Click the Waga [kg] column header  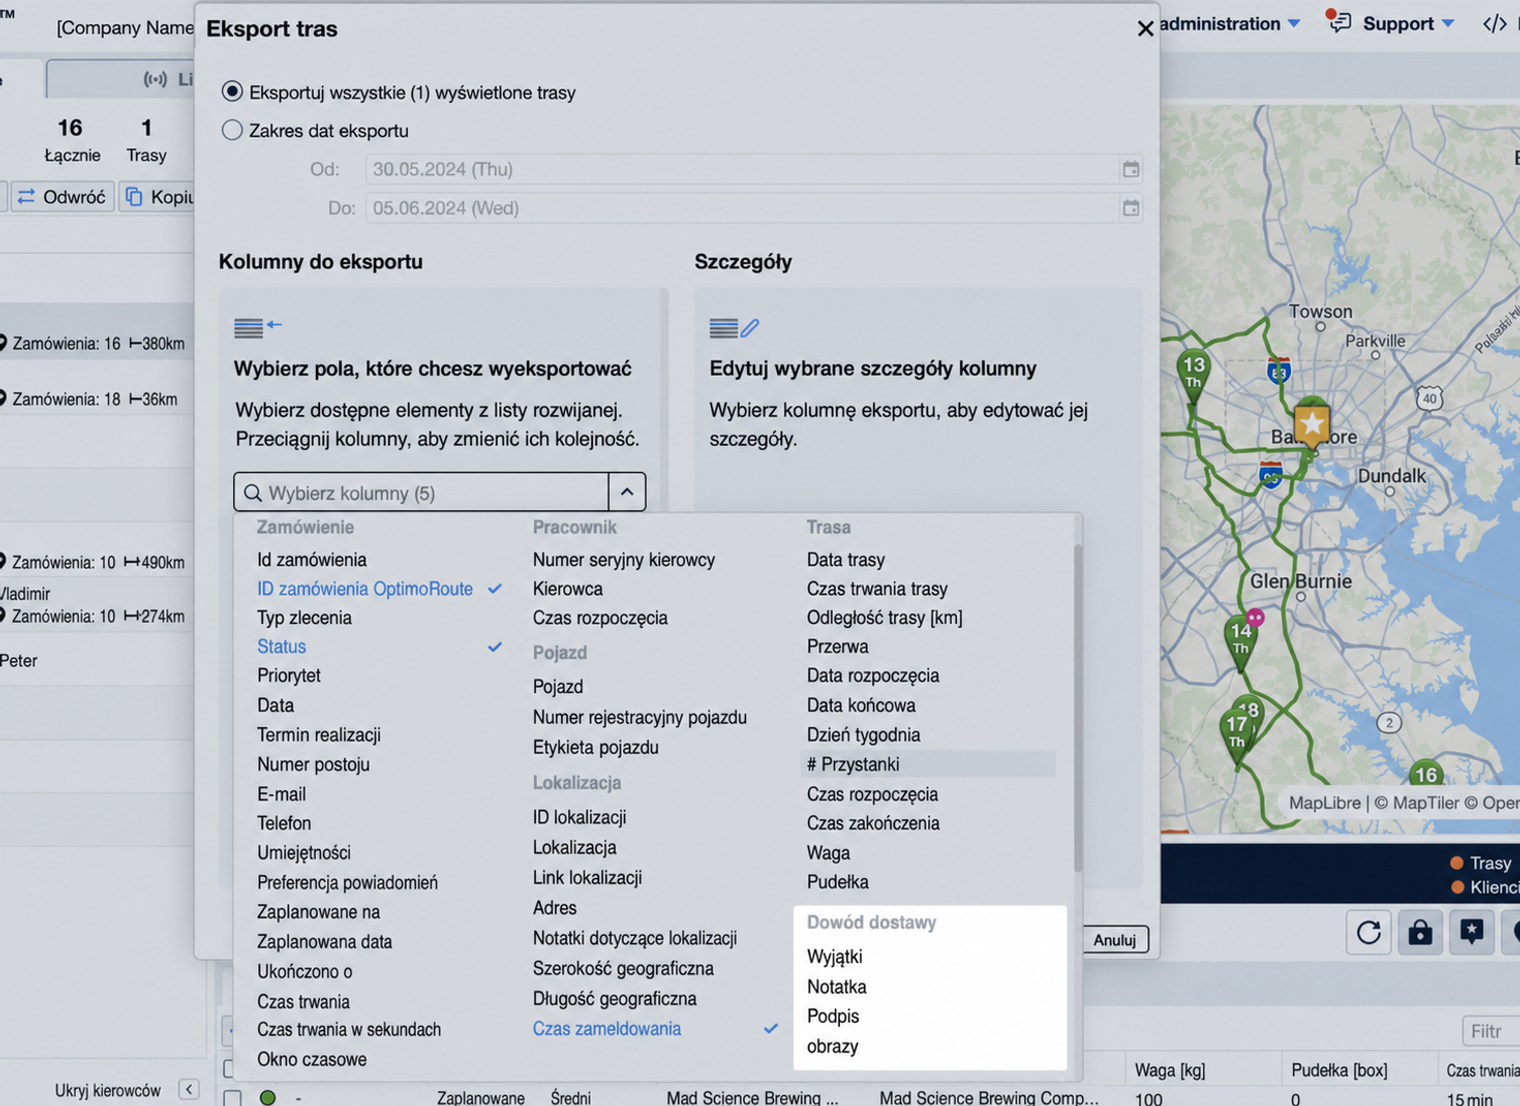click(1170, 1070)
